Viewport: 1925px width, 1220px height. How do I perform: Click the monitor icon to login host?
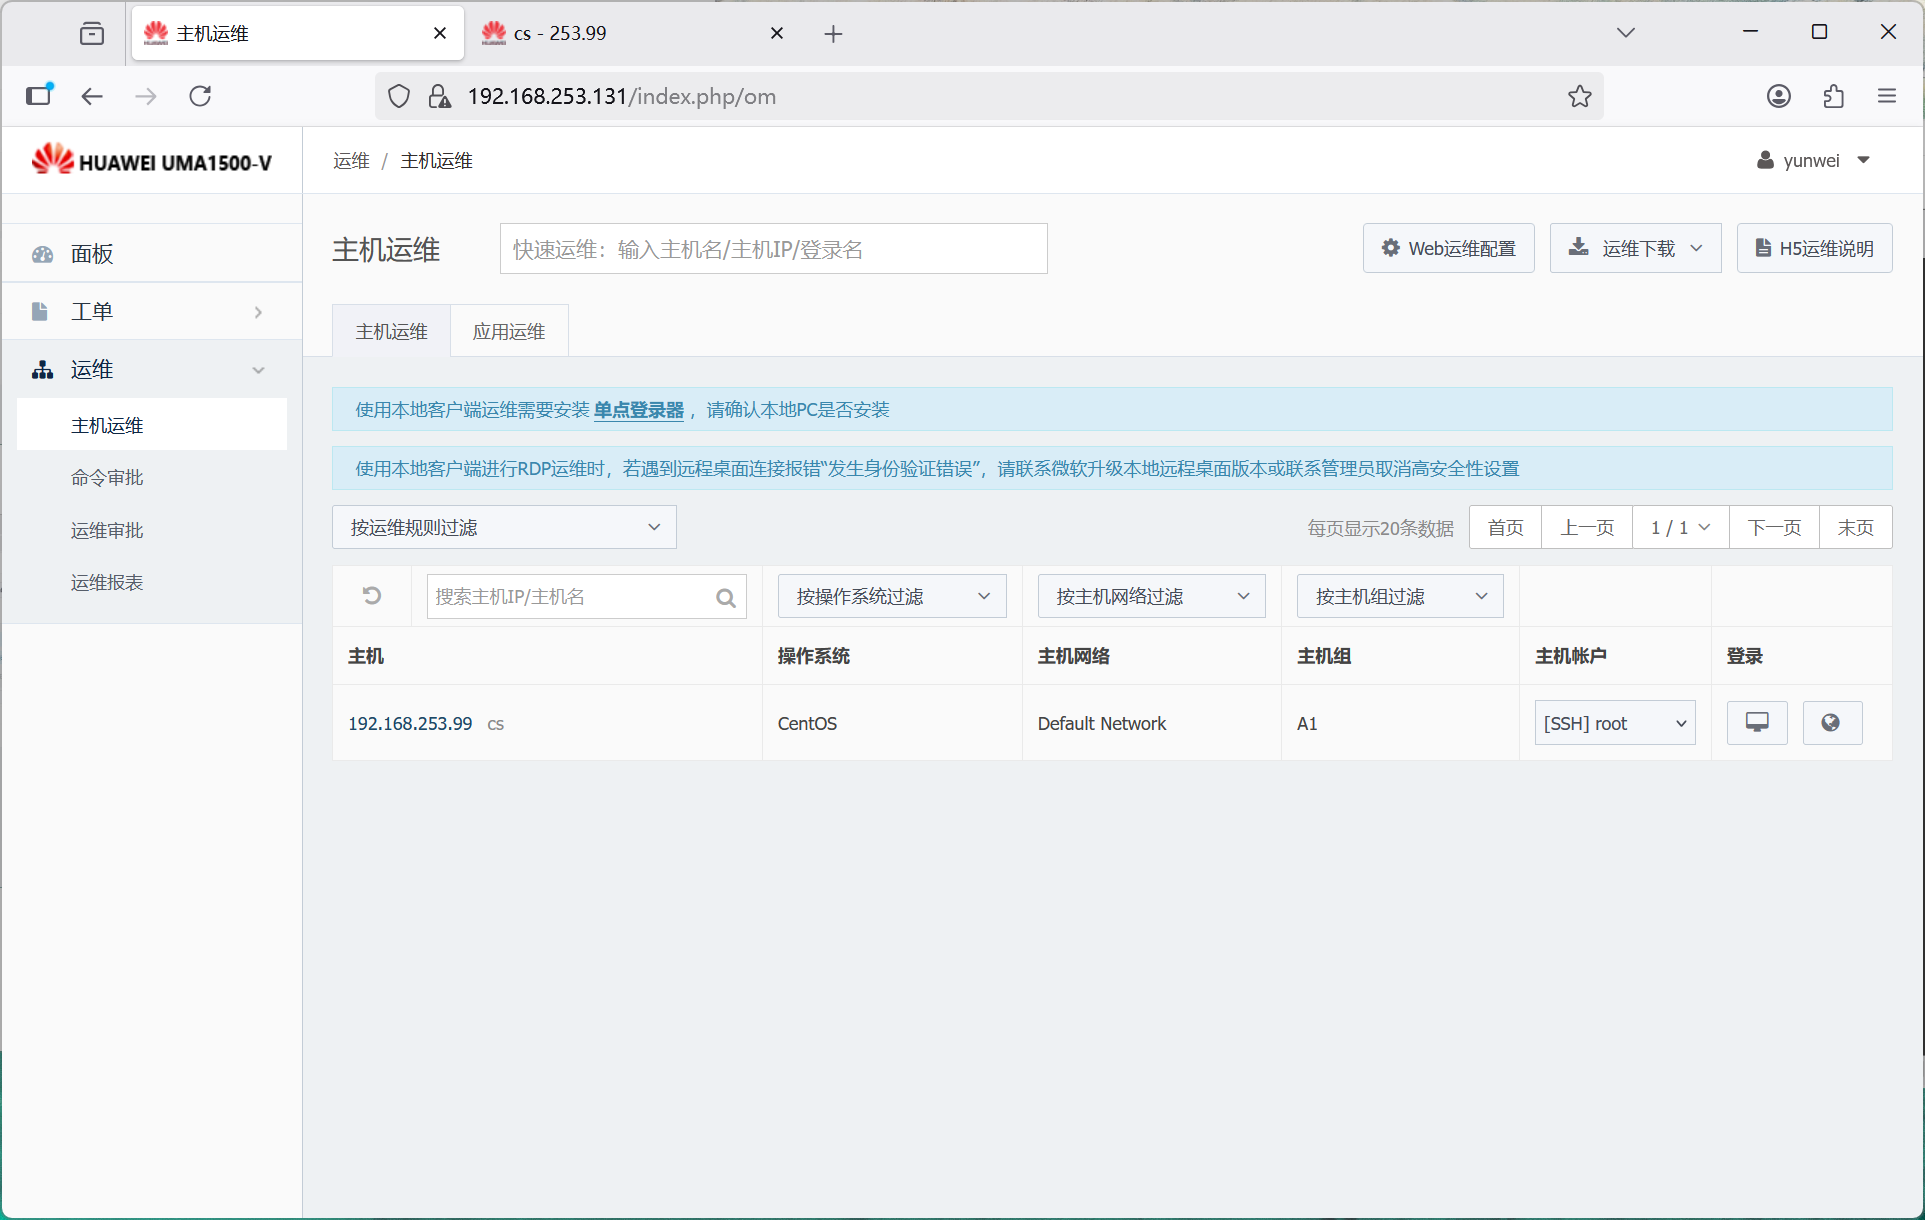1756,723
